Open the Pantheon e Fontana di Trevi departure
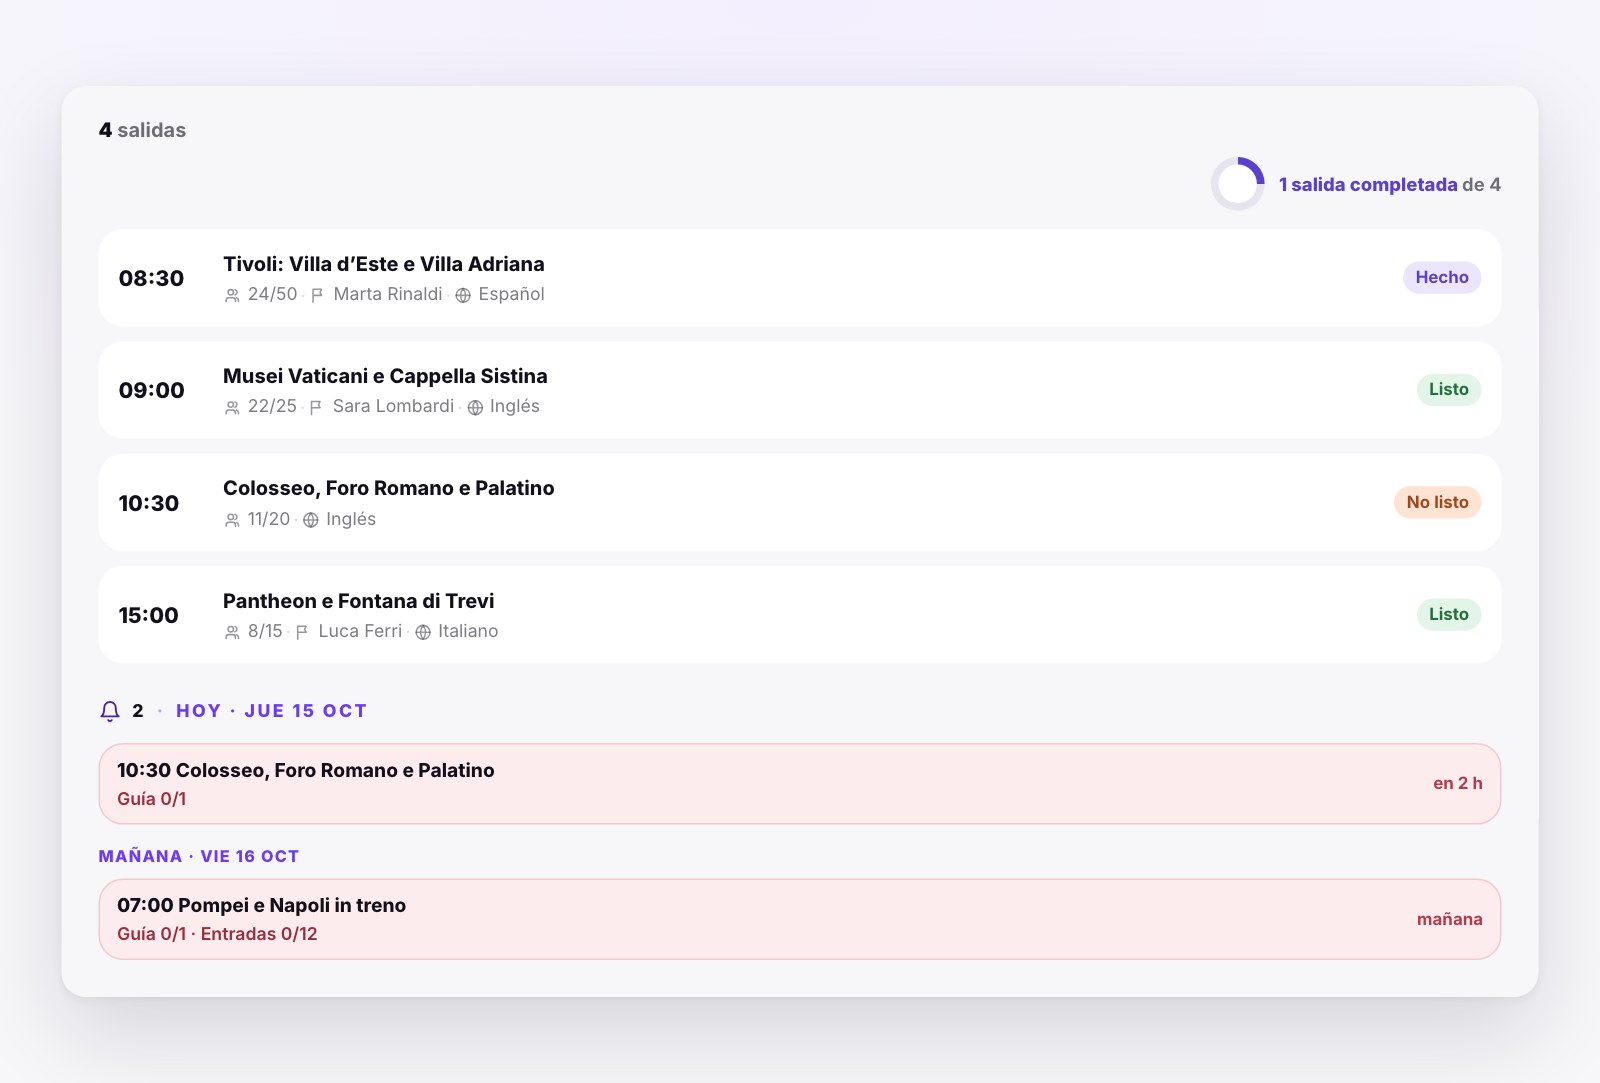This screenshot has width=1600, height=1083. pyautogui.click(x=800, y=614)
